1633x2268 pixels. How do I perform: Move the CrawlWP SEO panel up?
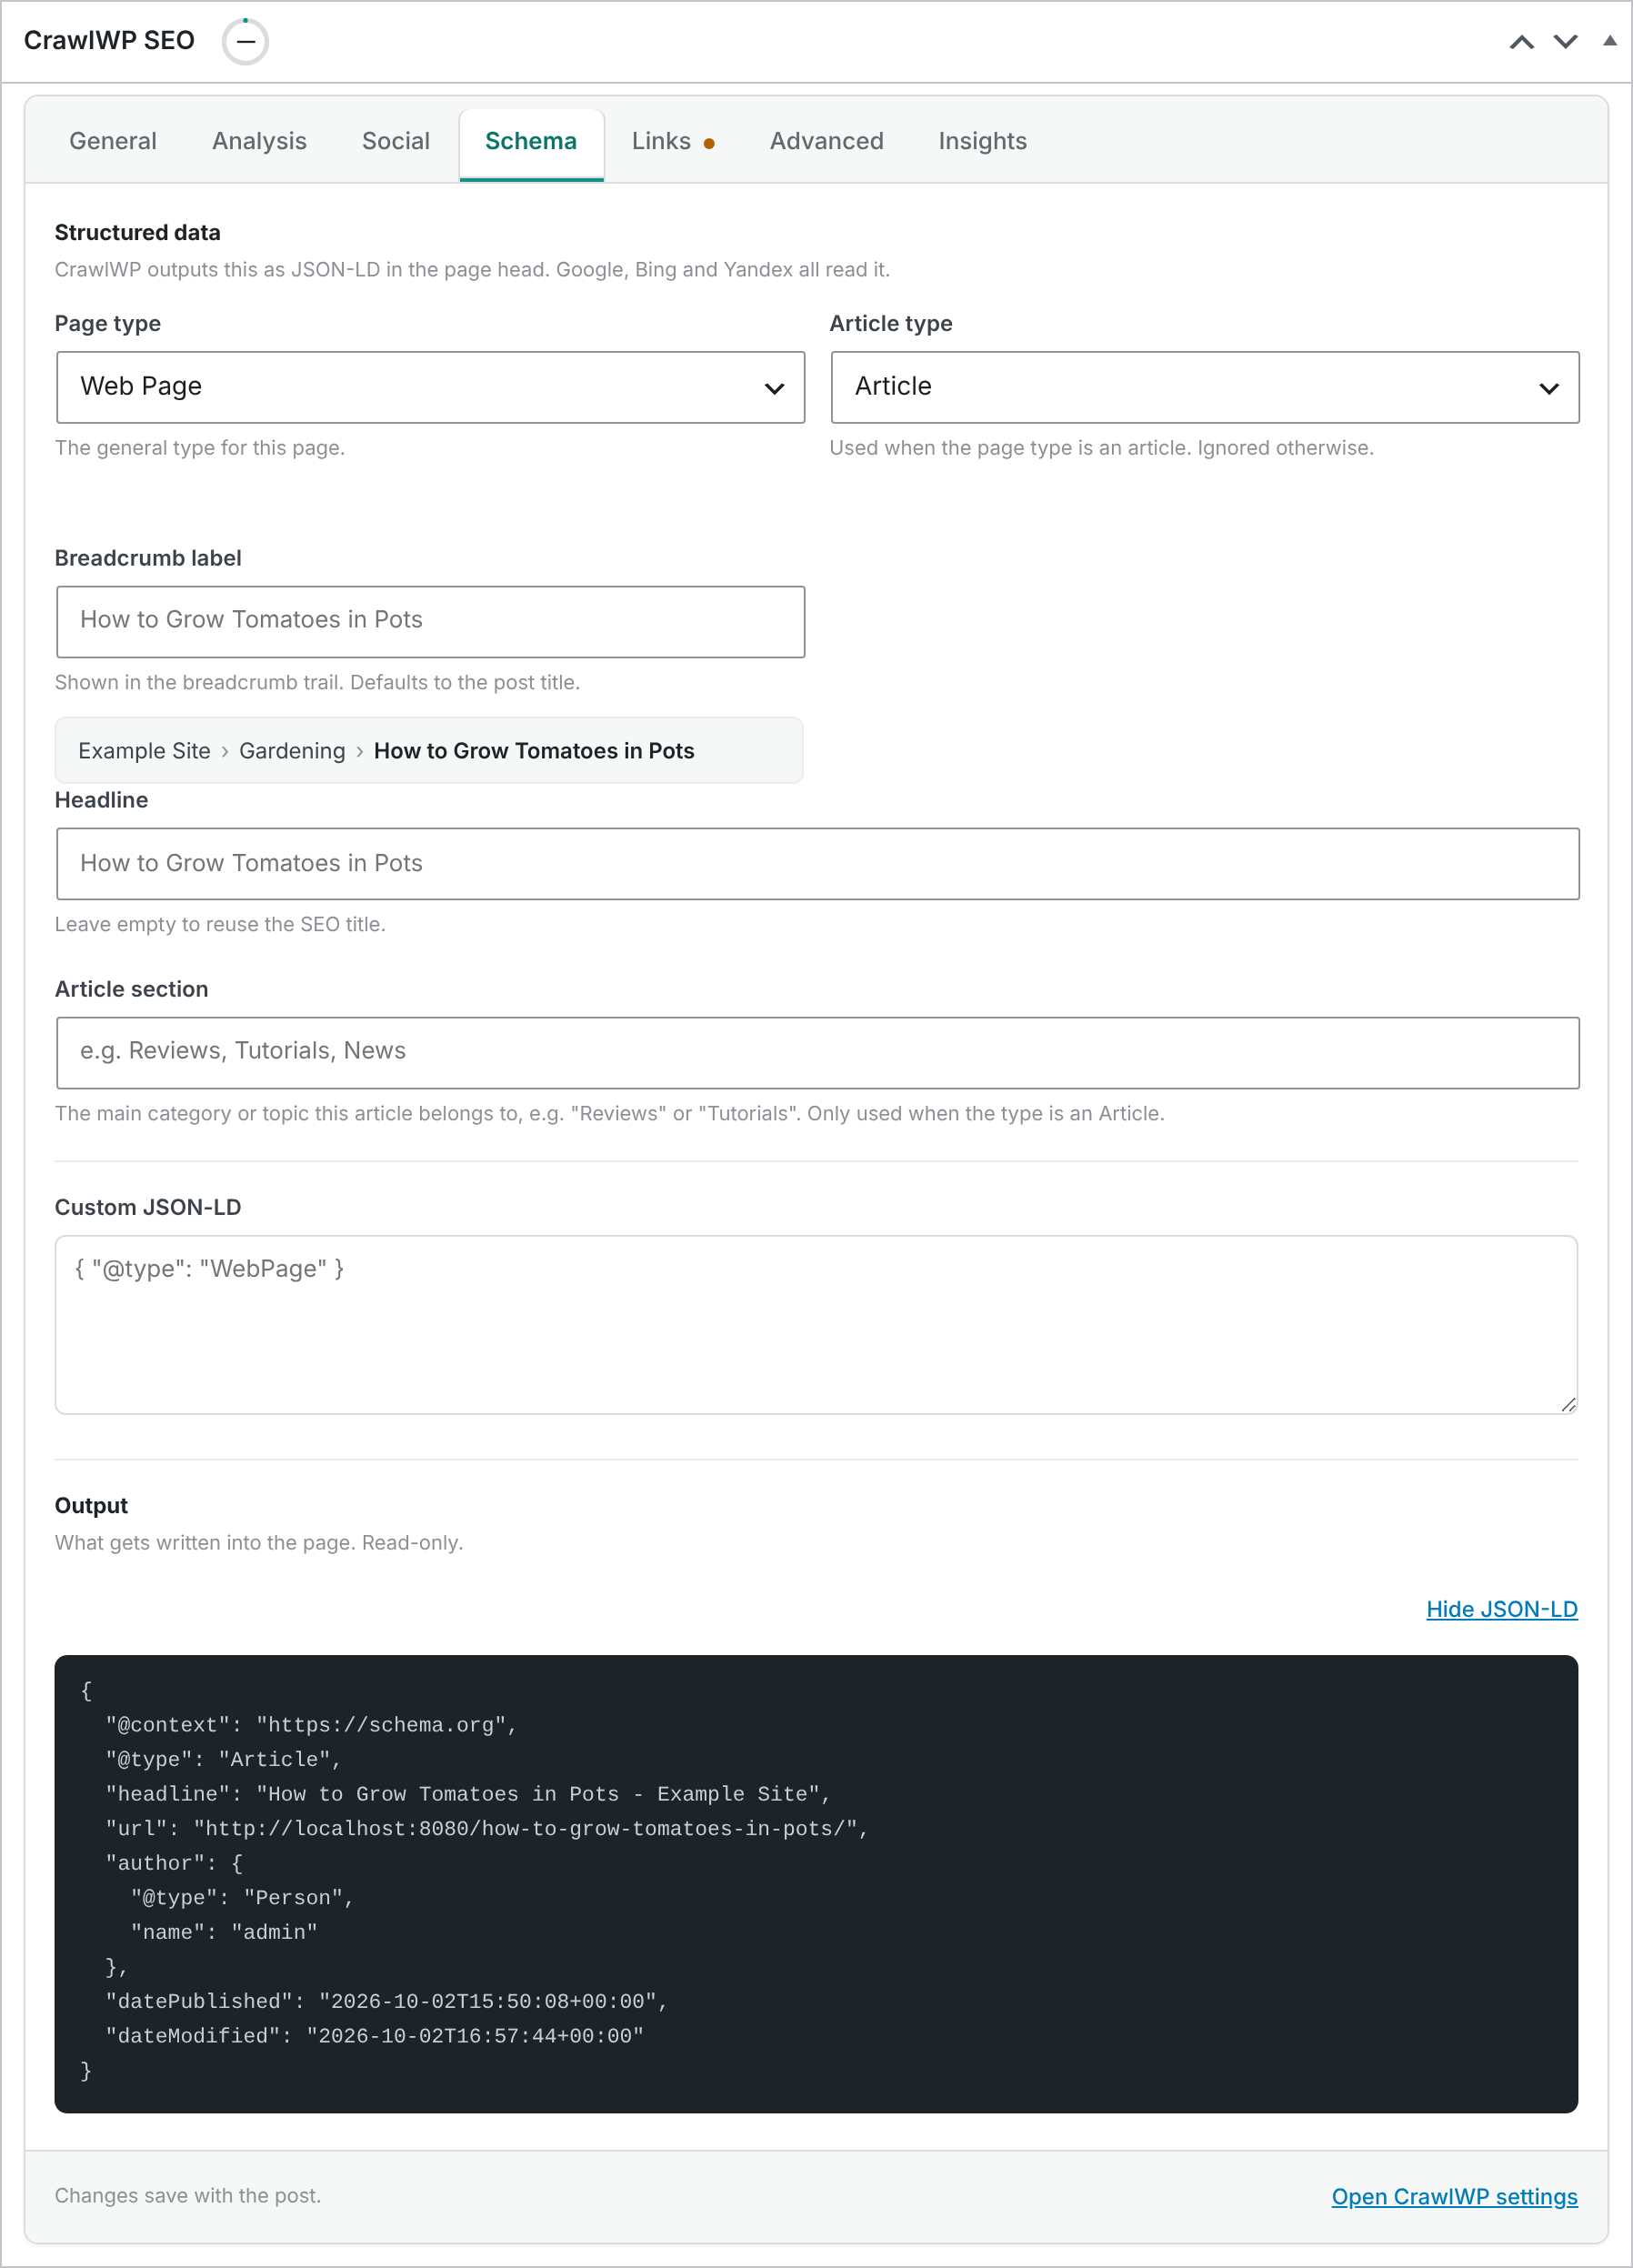(1521, 42)
